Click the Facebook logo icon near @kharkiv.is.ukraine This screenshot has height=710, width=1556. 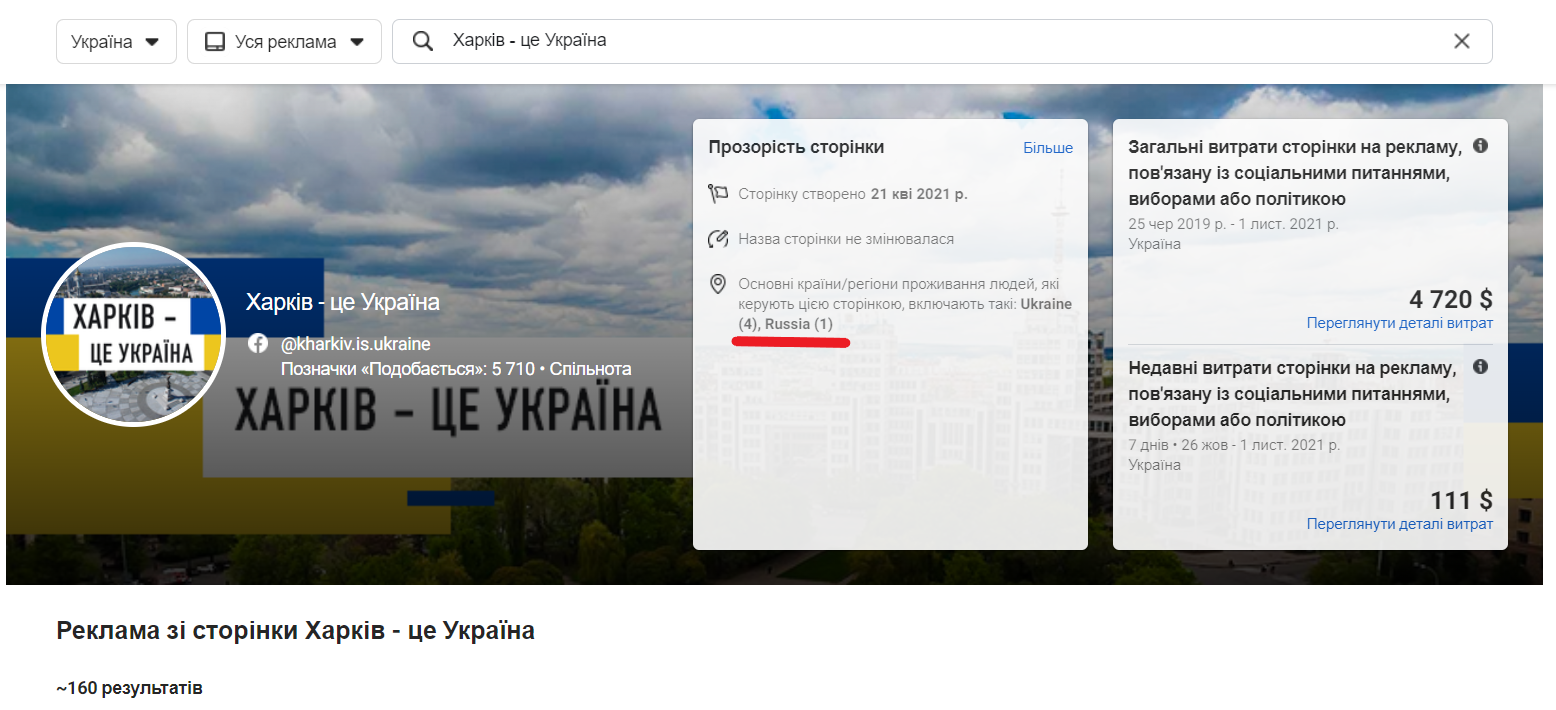[258, 344]
